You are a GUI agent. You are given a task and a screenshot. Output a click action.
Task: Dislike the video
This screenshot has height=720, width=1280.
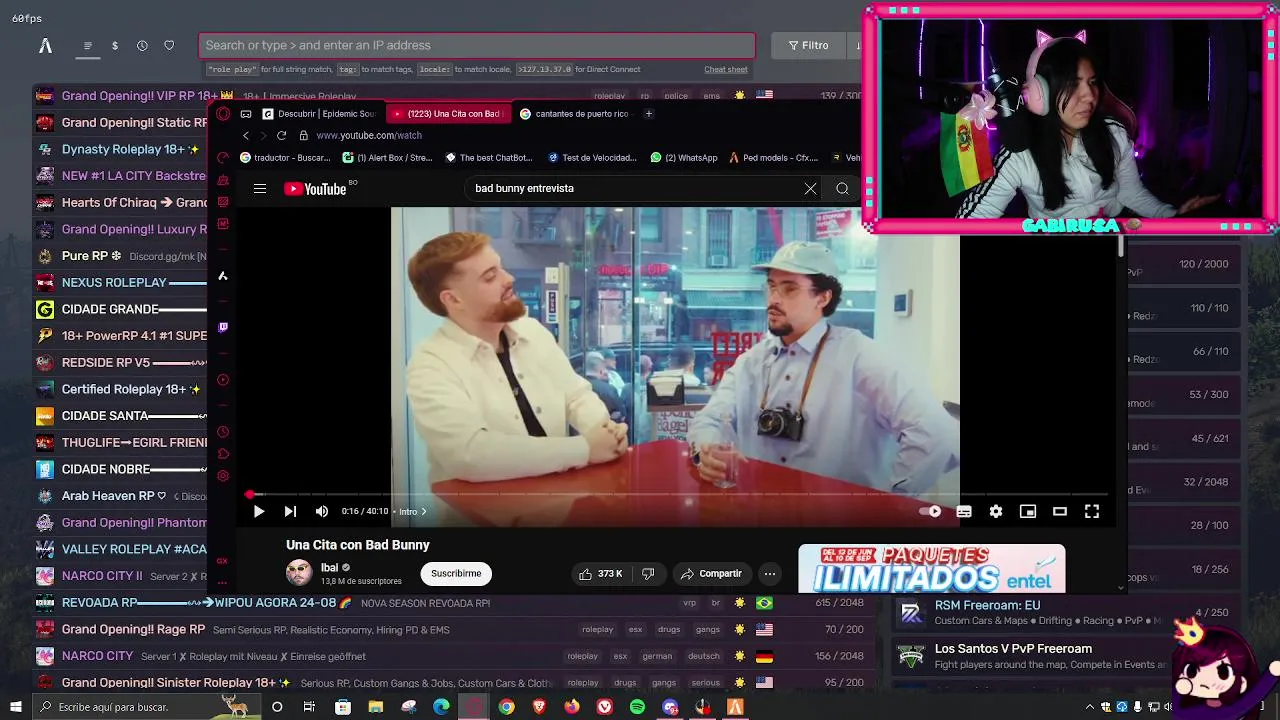coord(648,573)
